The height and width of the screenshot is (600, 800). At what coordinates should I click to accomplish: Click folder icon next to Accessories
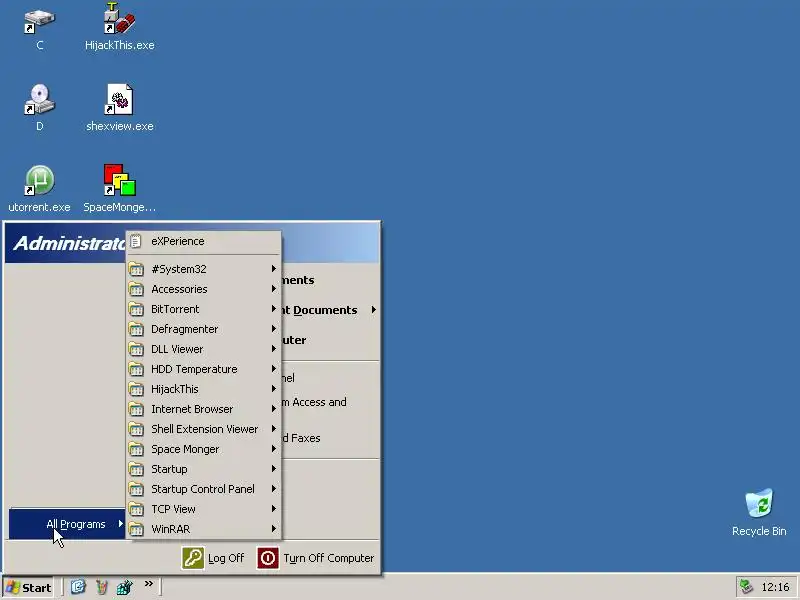click(x=136, y=289)
